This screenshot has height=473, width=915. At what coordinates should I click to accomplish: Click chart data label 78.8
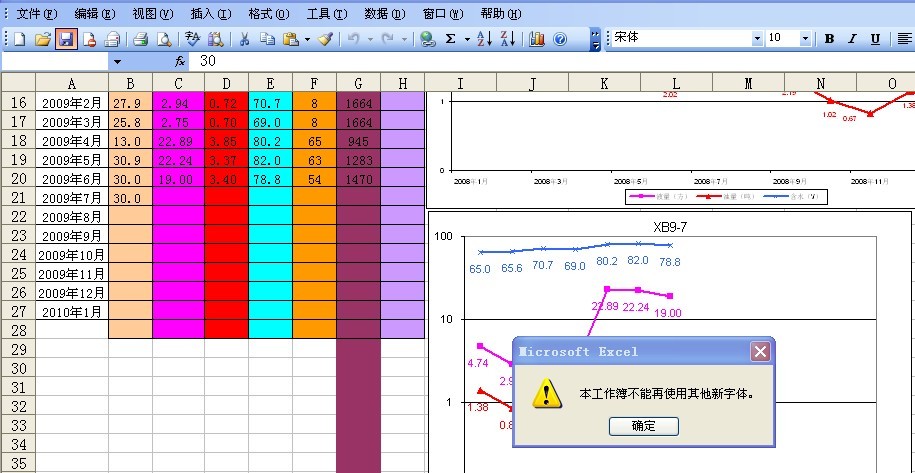pyautogui.click(x=669, y=262)
